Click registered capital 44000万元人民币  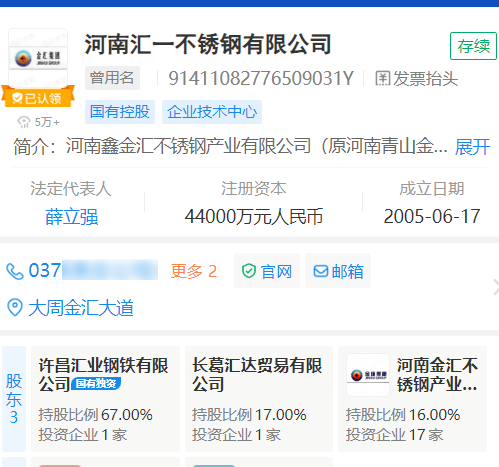pyautogui.click(x=254, y=216)
